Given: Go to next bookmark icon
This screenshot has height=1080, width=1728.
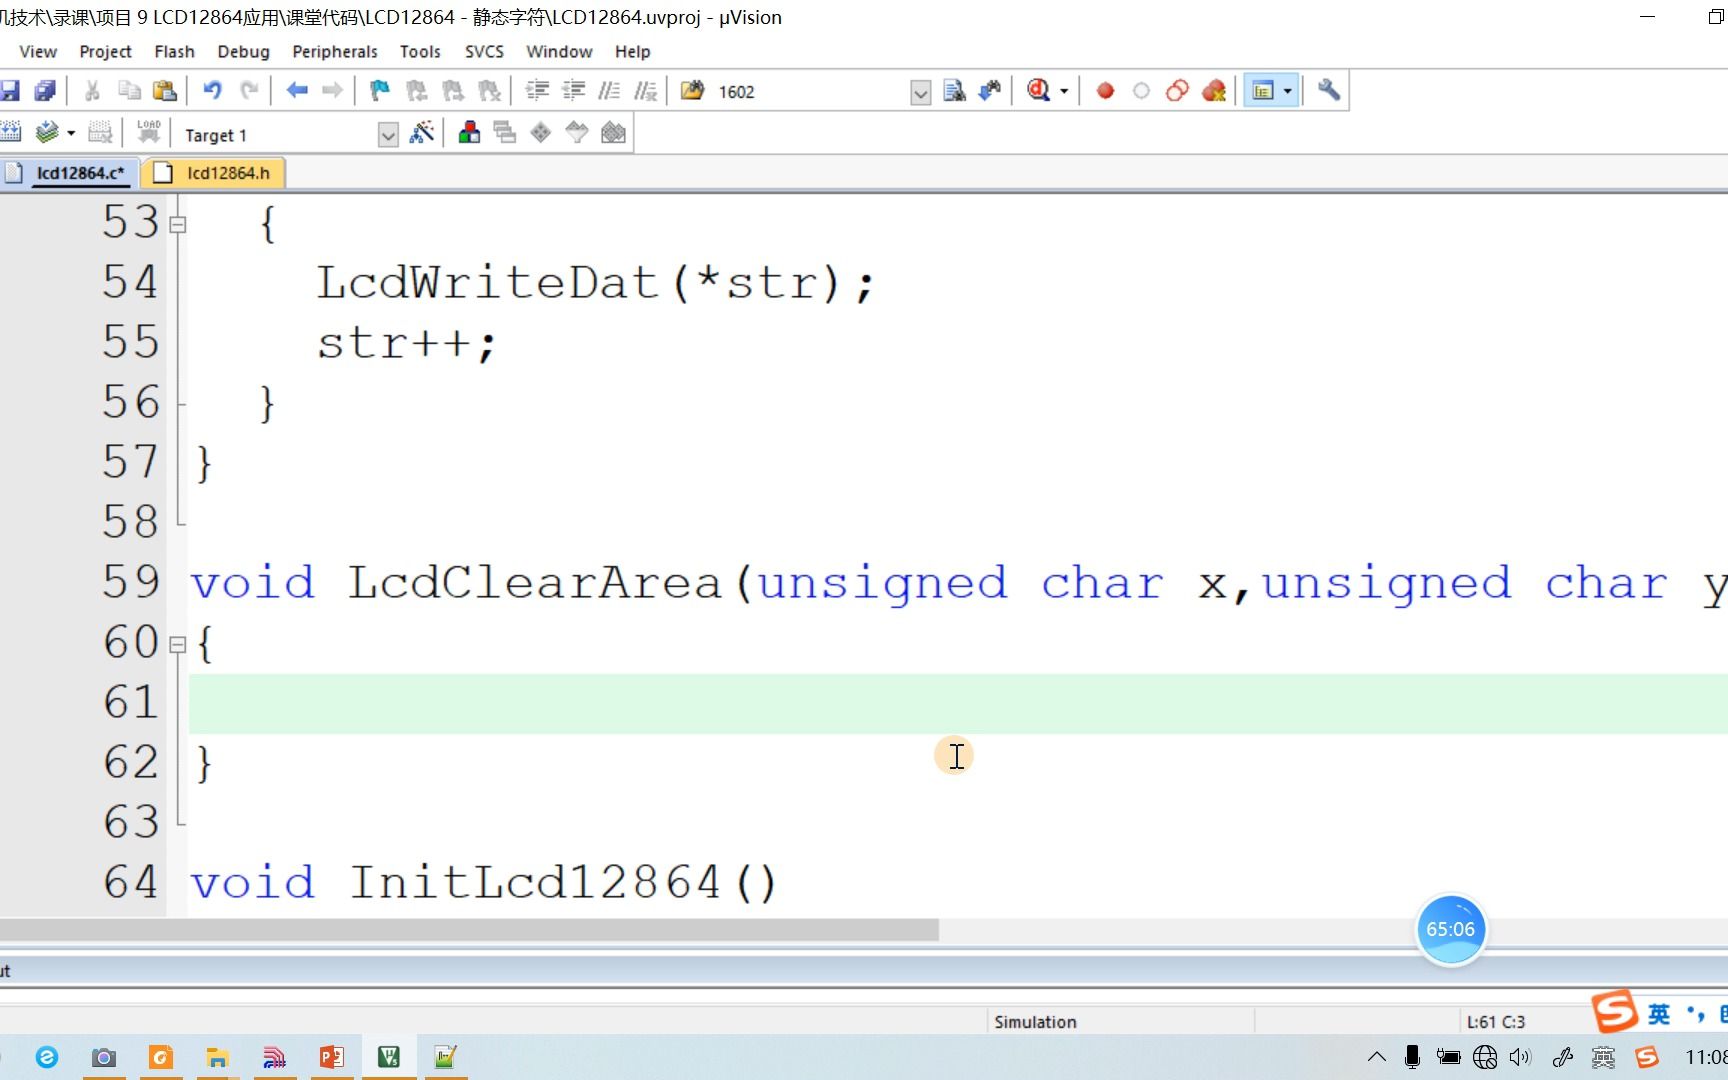Looking at the screenshot, I should click(453, 91).
